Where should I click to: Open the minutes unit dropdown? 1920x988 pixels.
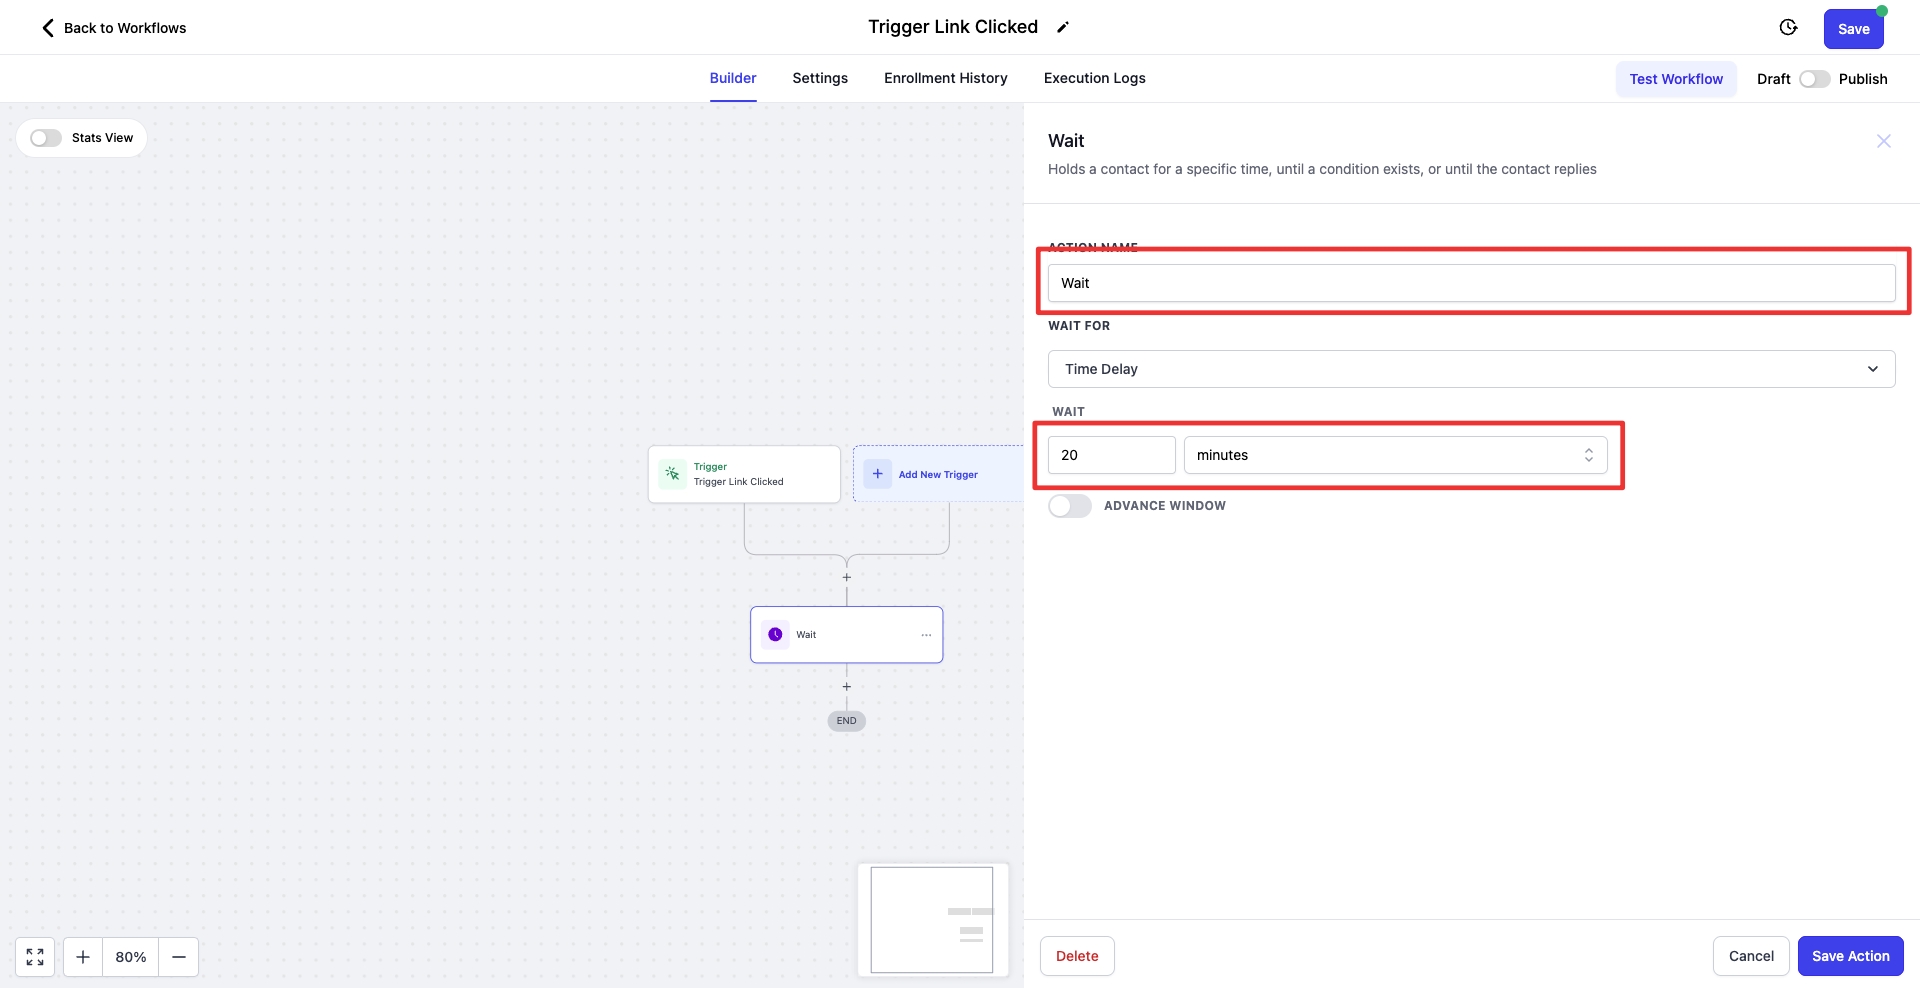(1395, 455)
